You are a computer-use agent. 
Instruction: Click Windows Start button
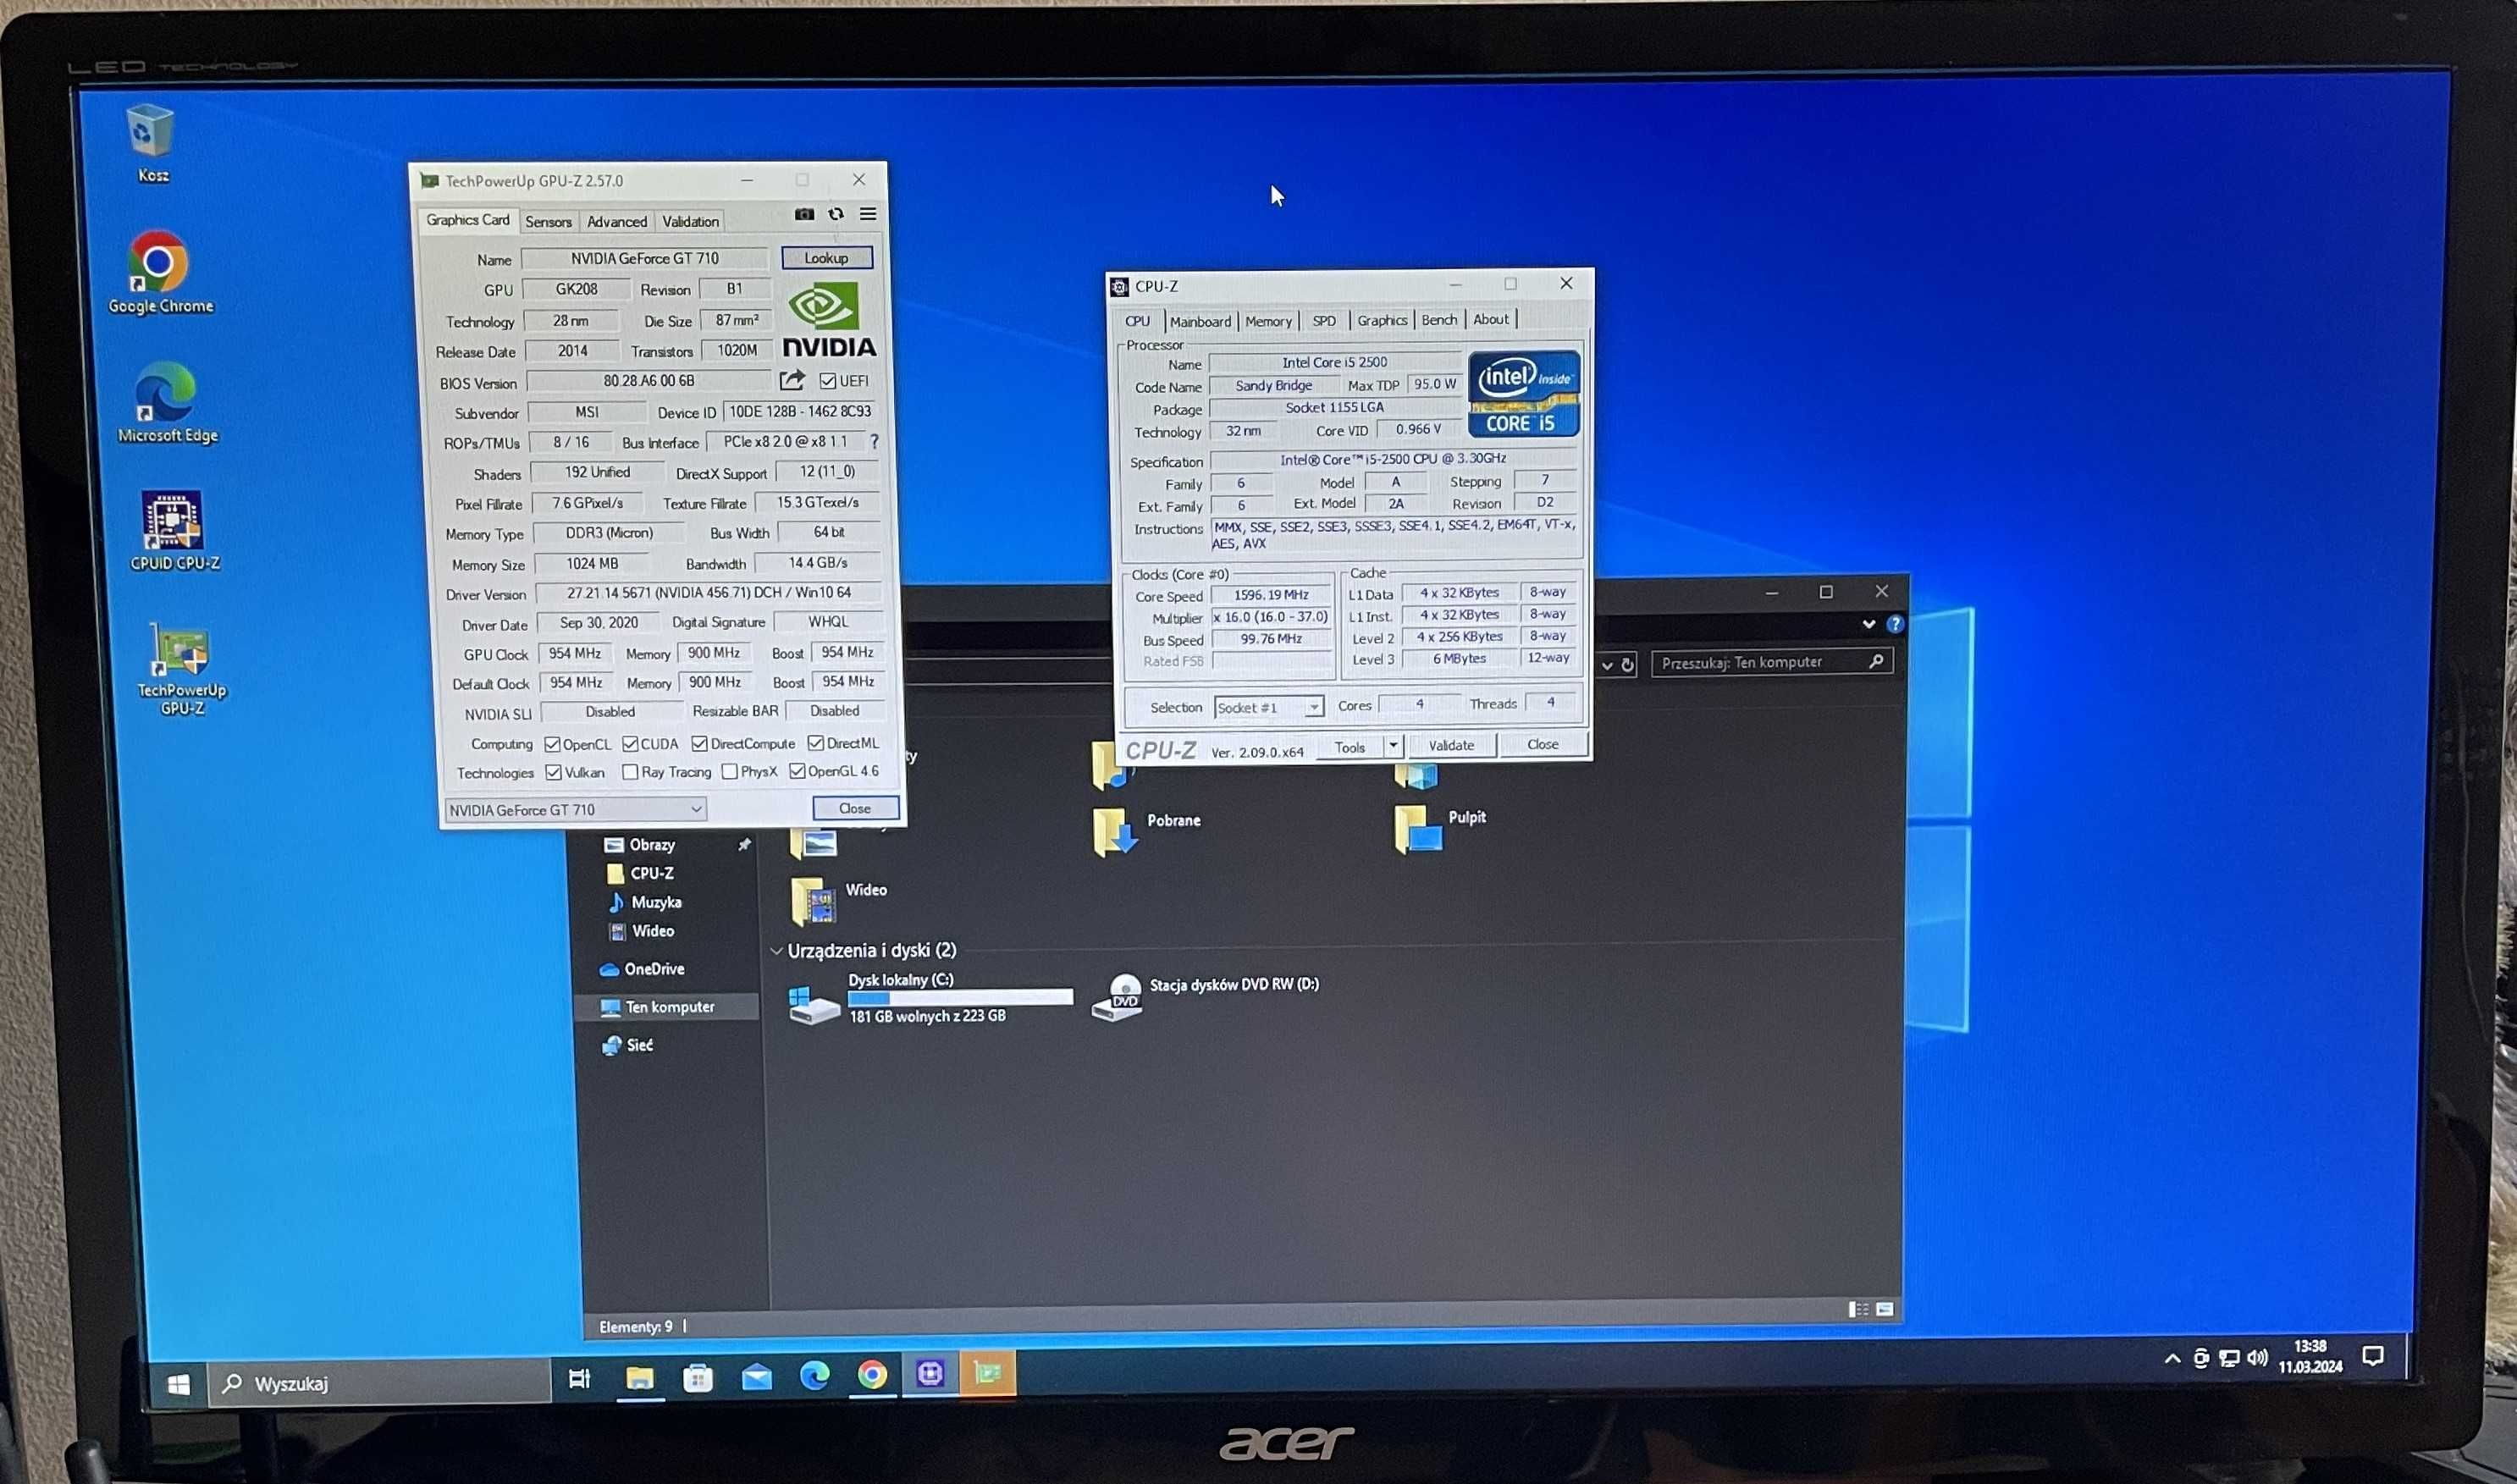click(179, 1384)
